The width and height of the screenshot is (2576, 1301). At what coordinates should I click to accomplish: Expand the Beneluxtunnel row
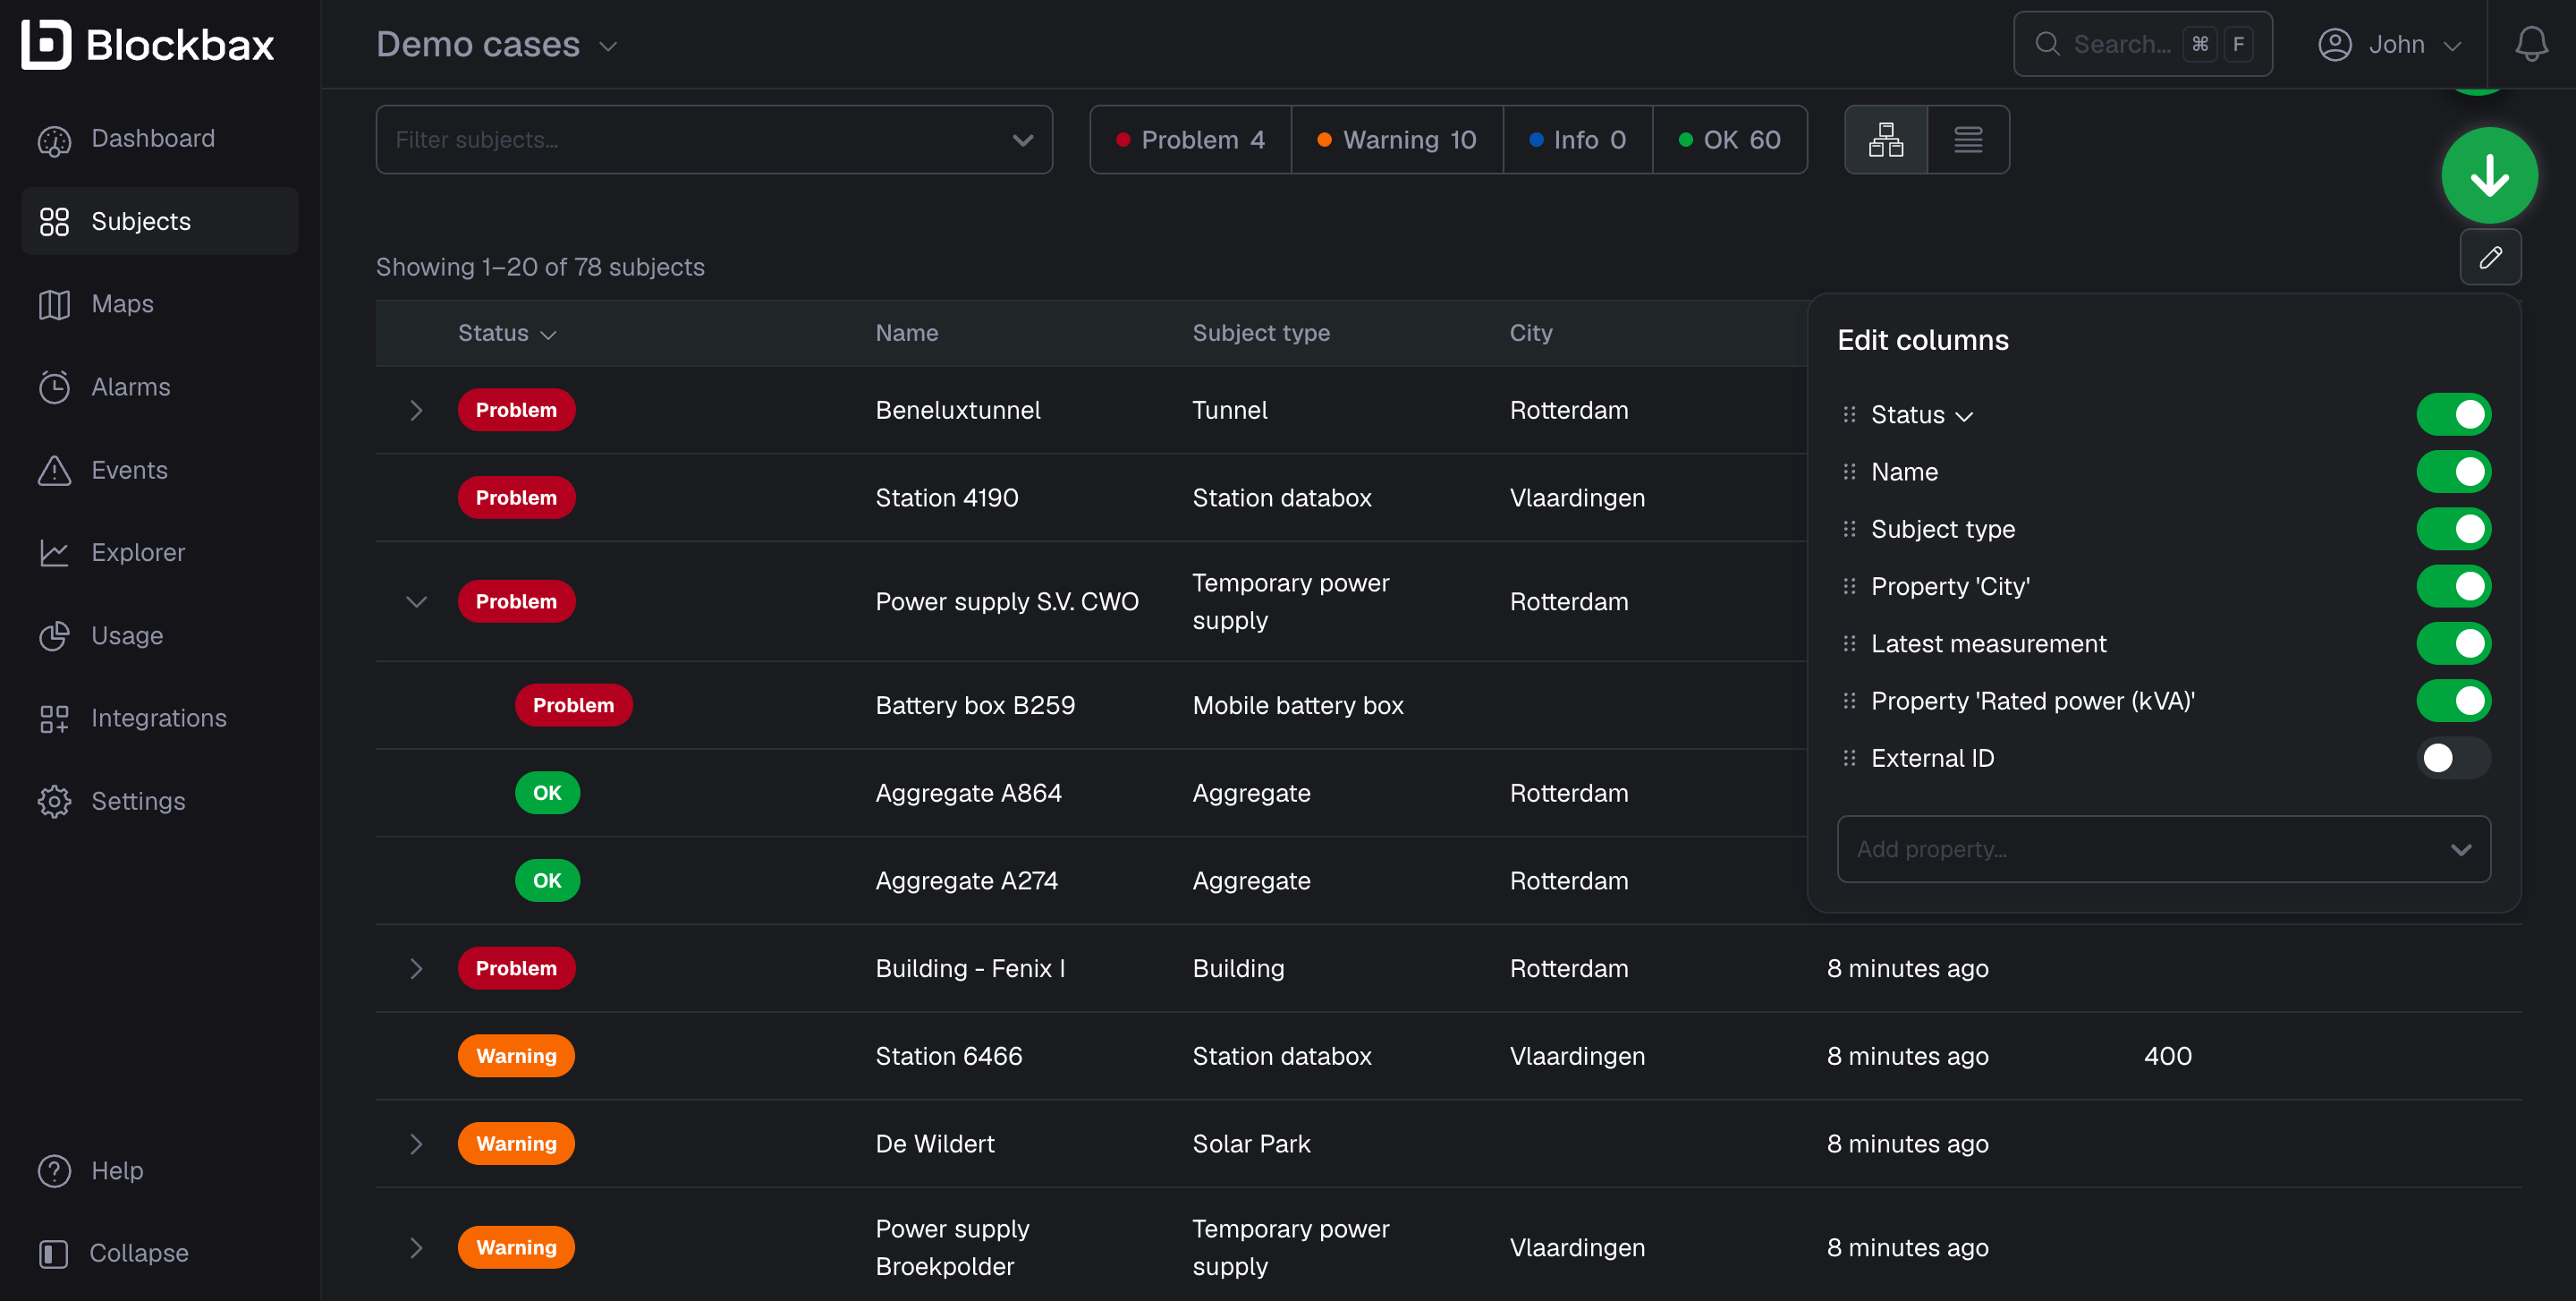tap(416, 410)
